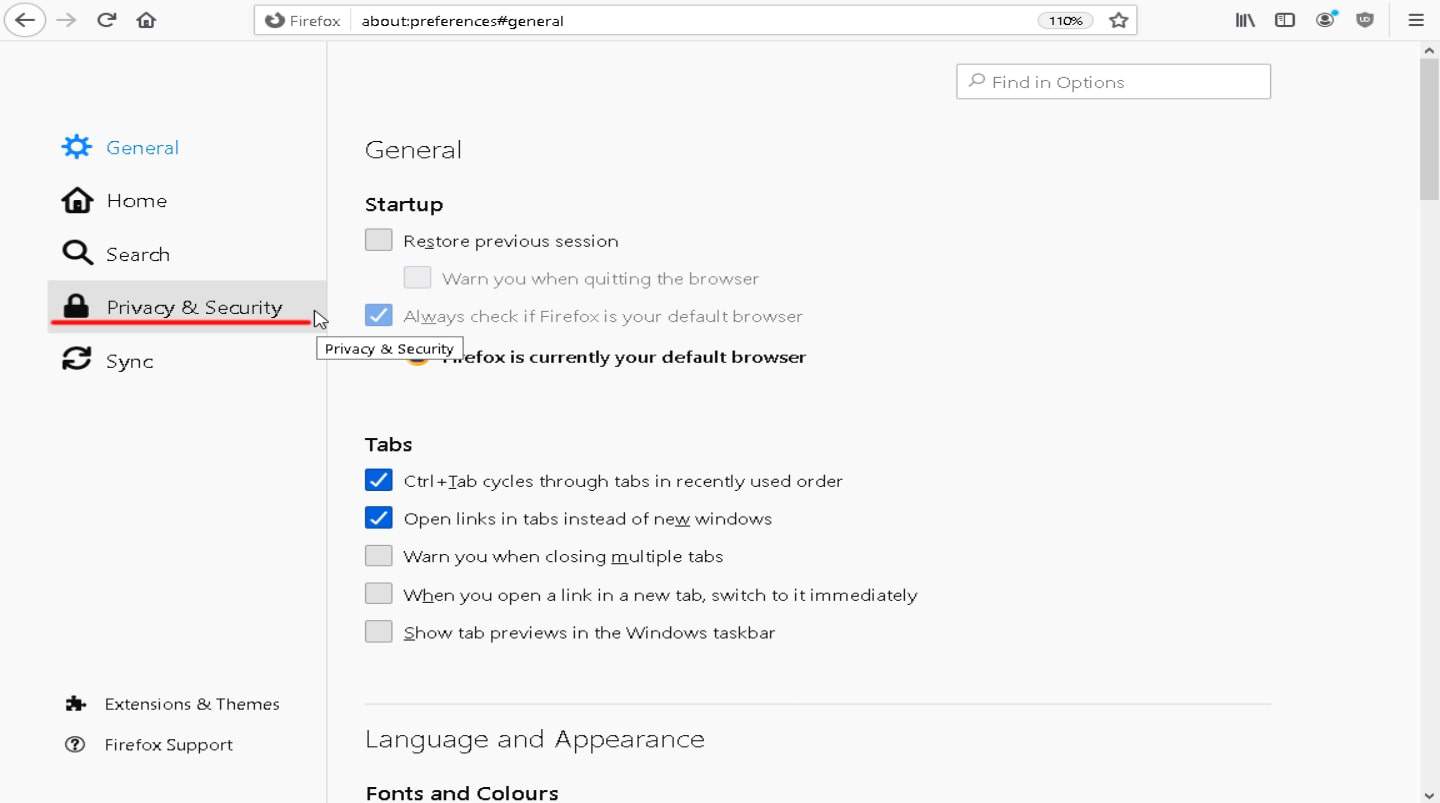Click the Fonts and Colours heading
Image resolution: width=1440 pixels, height=803 pixels.
(x=462, y=793)
